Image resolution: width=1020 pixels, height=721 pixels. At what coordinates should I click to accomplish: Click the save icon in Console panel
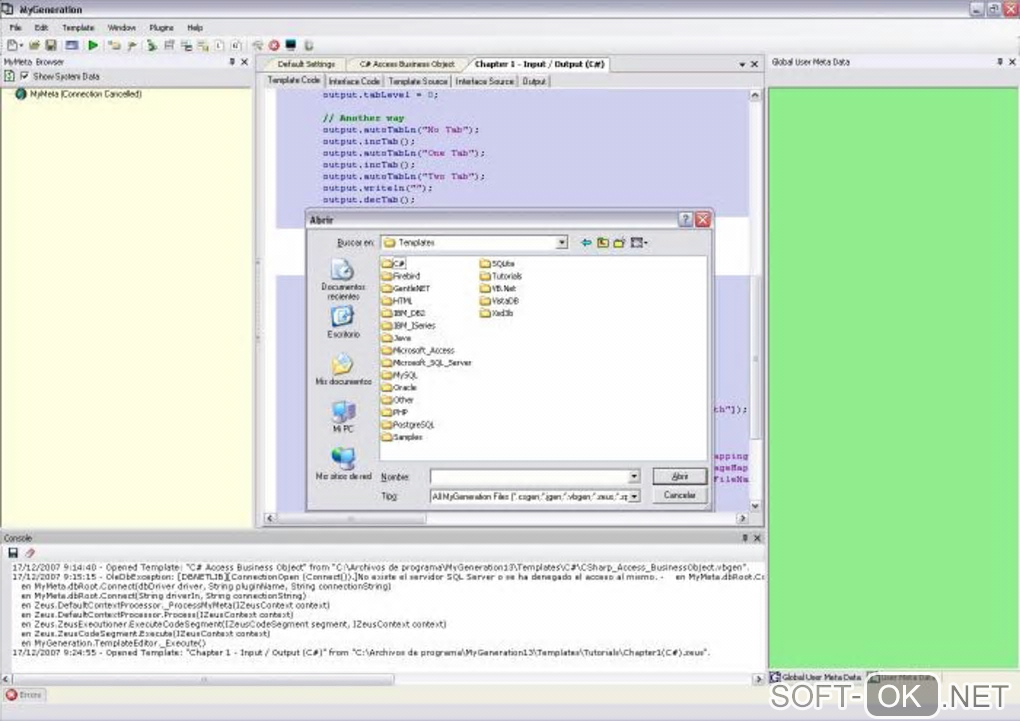[x=13, y=552]
